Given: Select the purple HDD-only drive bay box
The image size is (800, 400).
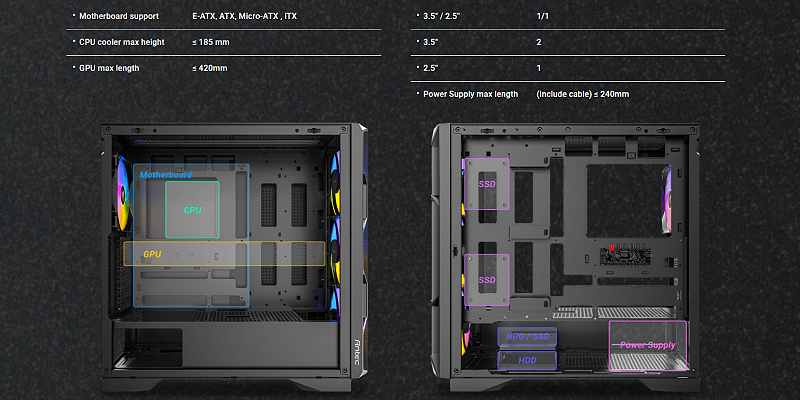Looking at the screenshot, I should [x=527, y=359].
